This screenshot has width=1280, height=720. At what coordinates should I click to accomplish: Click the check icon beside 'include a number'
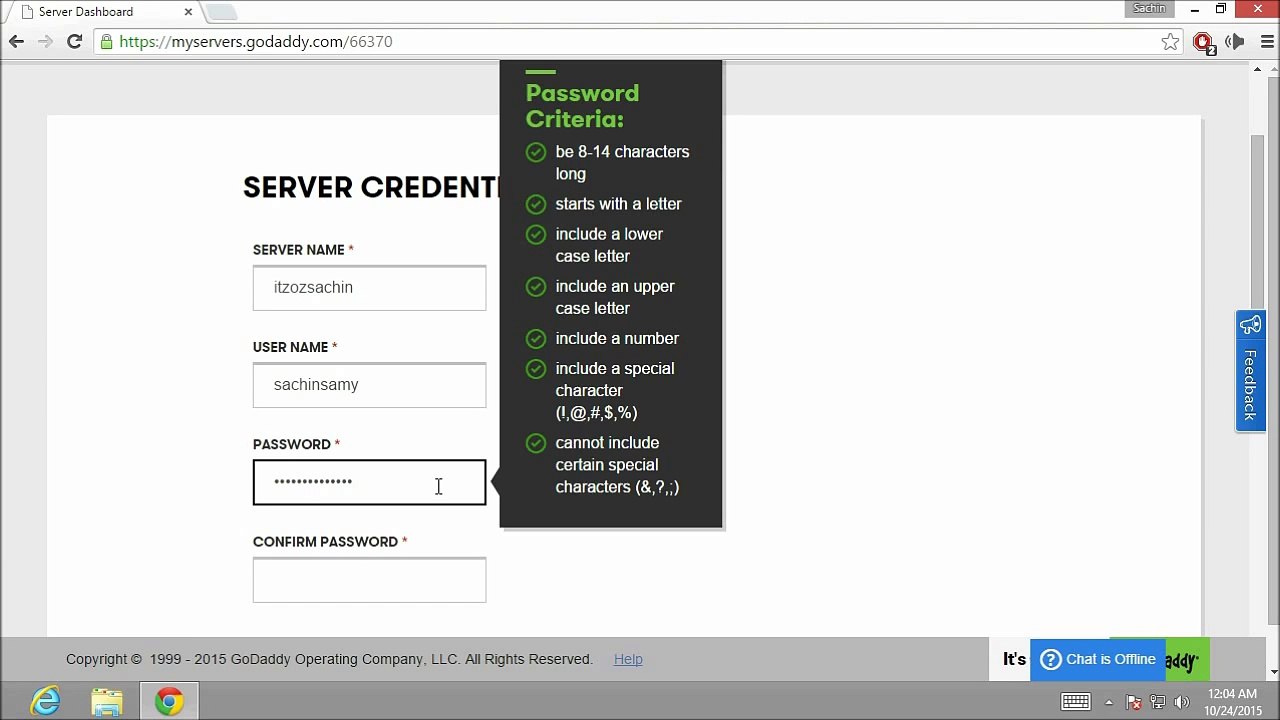(x=536, y=339)
